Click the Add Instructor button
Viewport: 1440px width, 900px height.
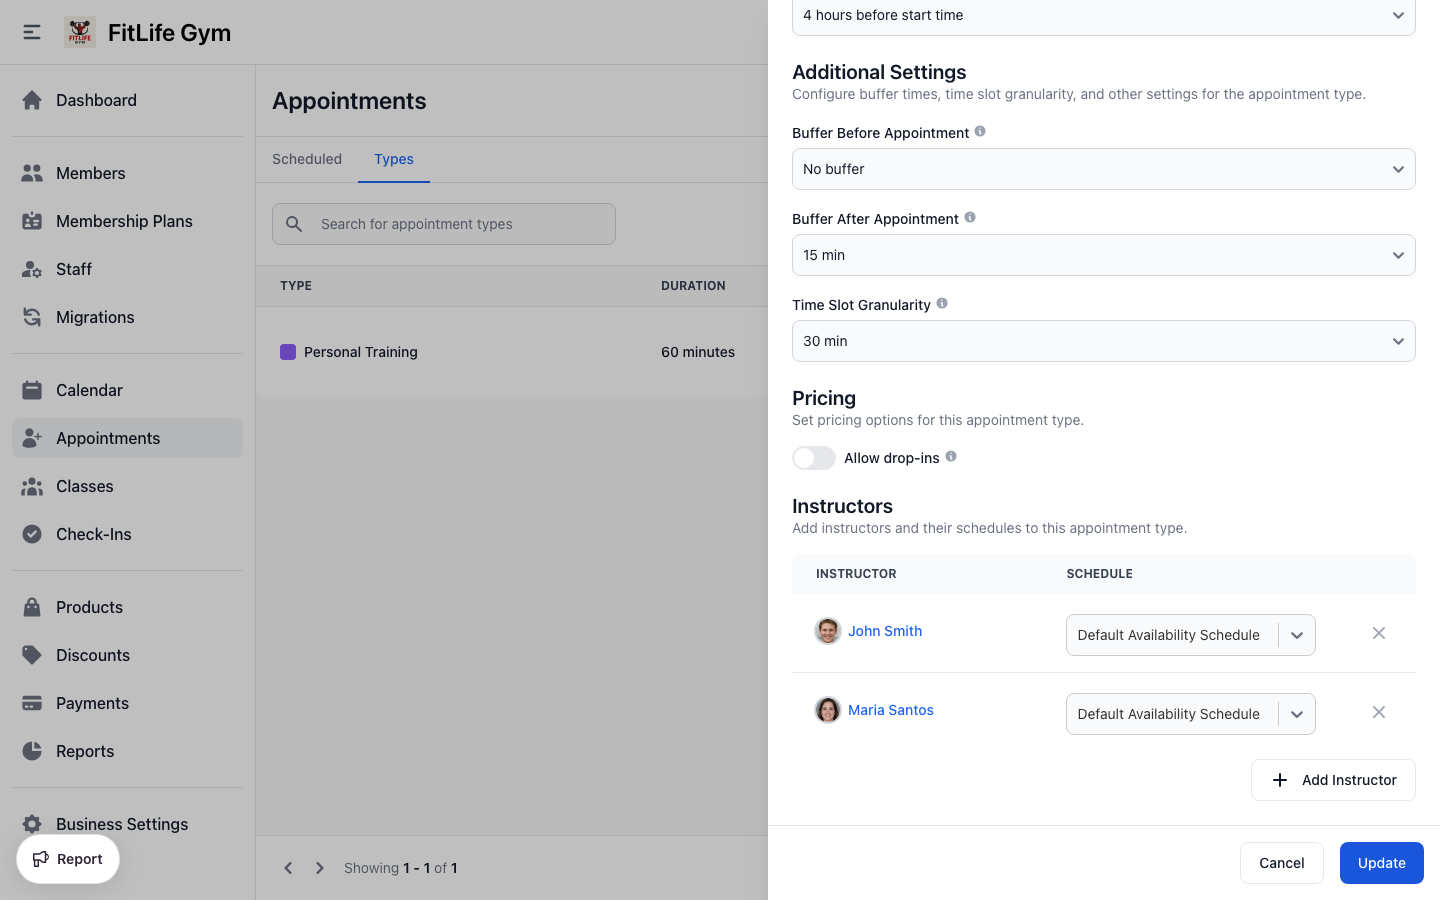pyautogui.click(x=1333, y=779)
